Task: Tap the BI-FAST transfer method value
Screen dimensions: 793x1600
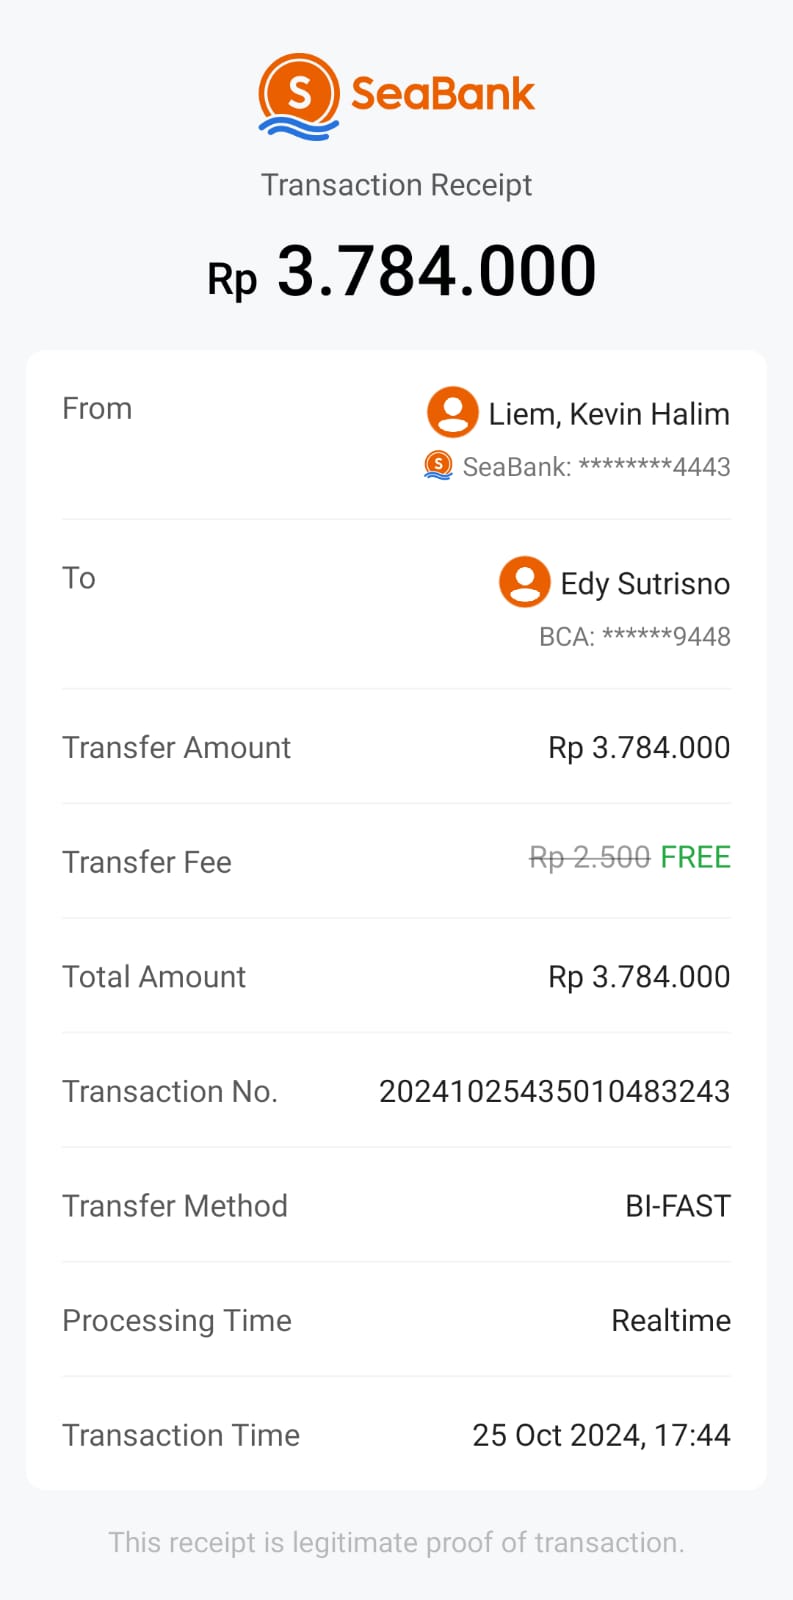Action: tap(677, 1206)
